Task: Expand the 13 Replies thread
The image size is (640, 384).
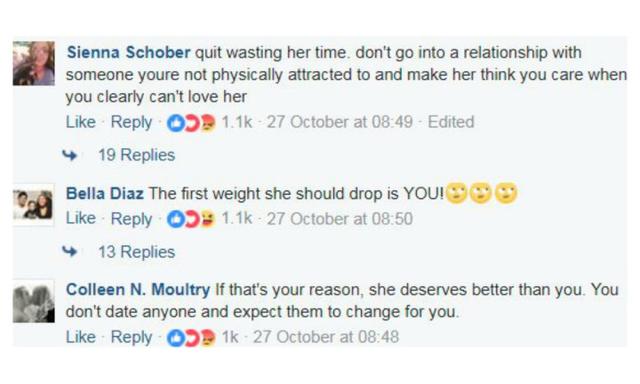Action: coord(136,252)
